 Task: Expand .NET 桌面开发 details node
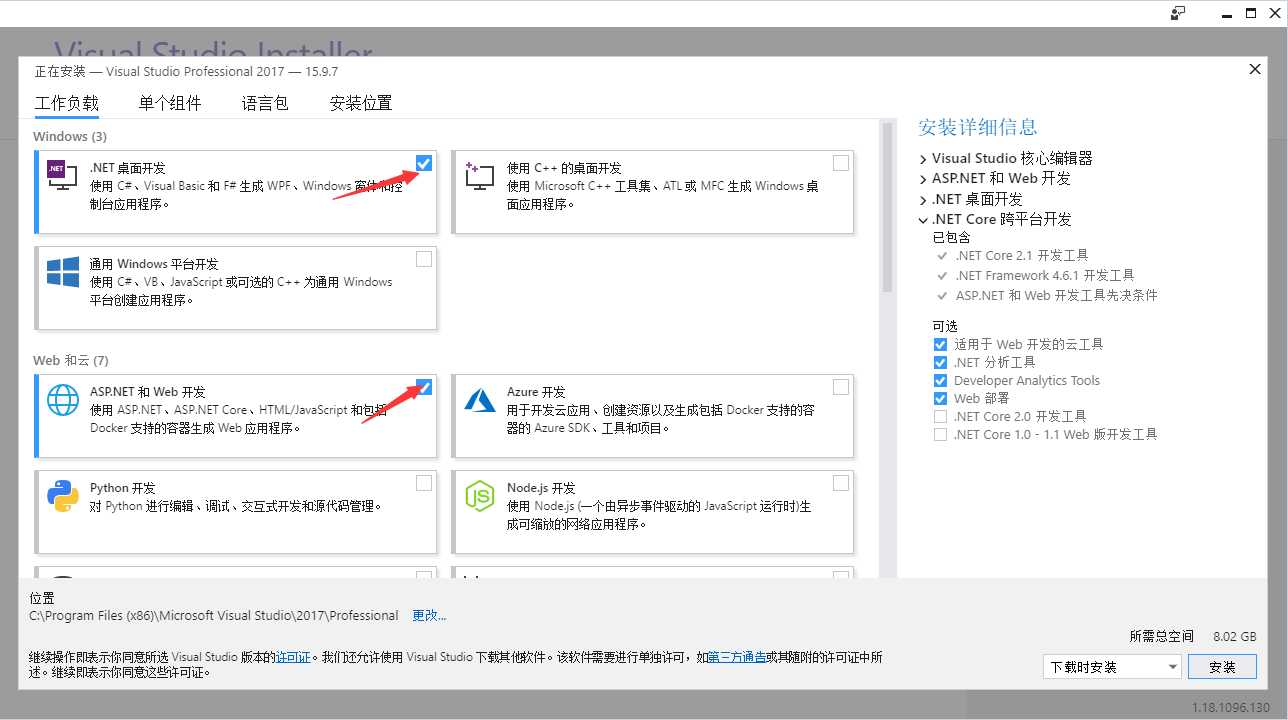923,199
